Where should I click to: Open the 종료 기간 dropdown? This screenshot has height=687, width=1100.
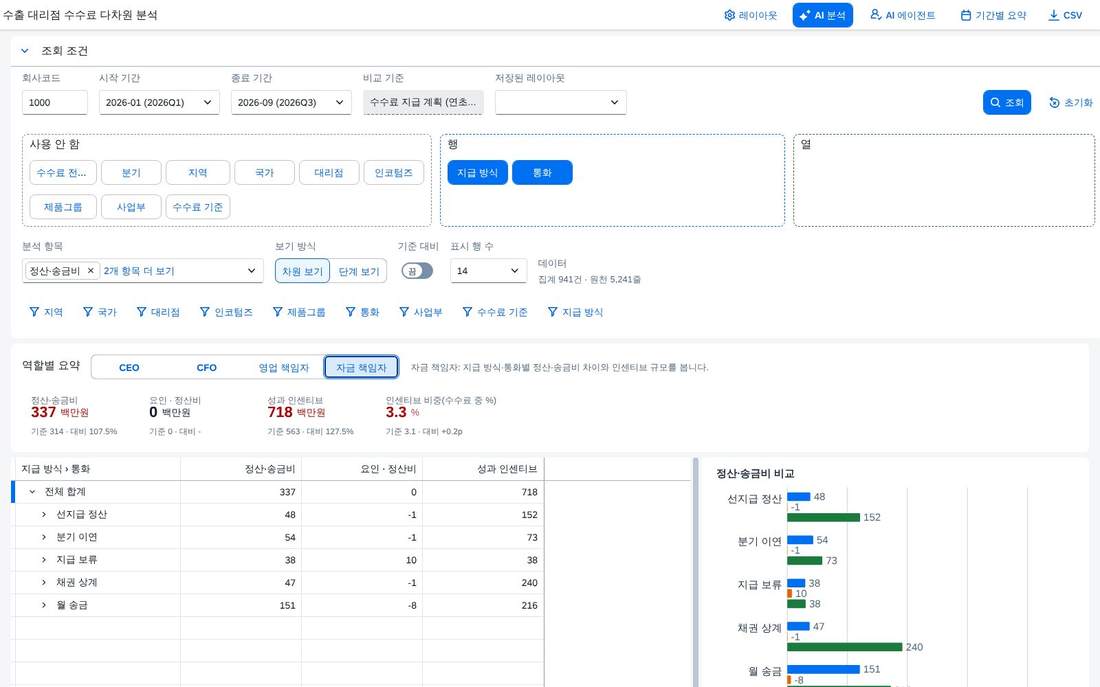tap(290, 102)
